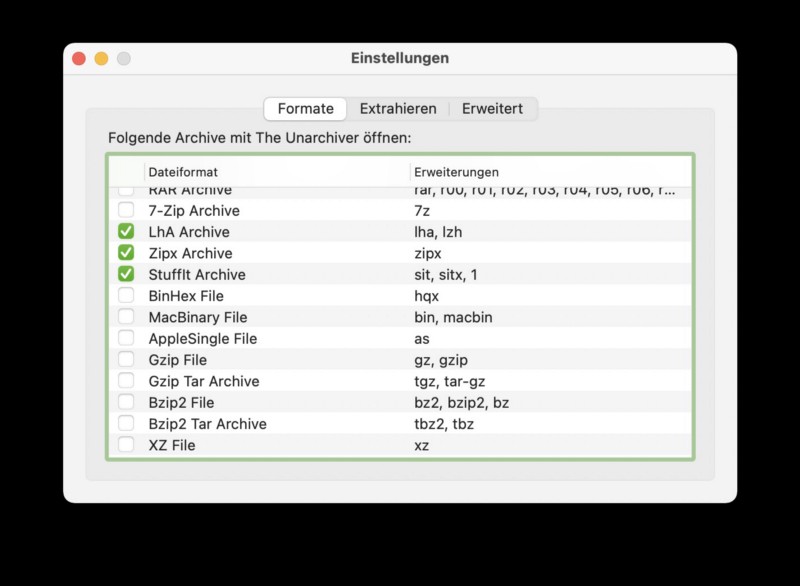This screenshot has height=586, width=800.
Task: Click the '7z' extension cell
Action: pos(422,211)
